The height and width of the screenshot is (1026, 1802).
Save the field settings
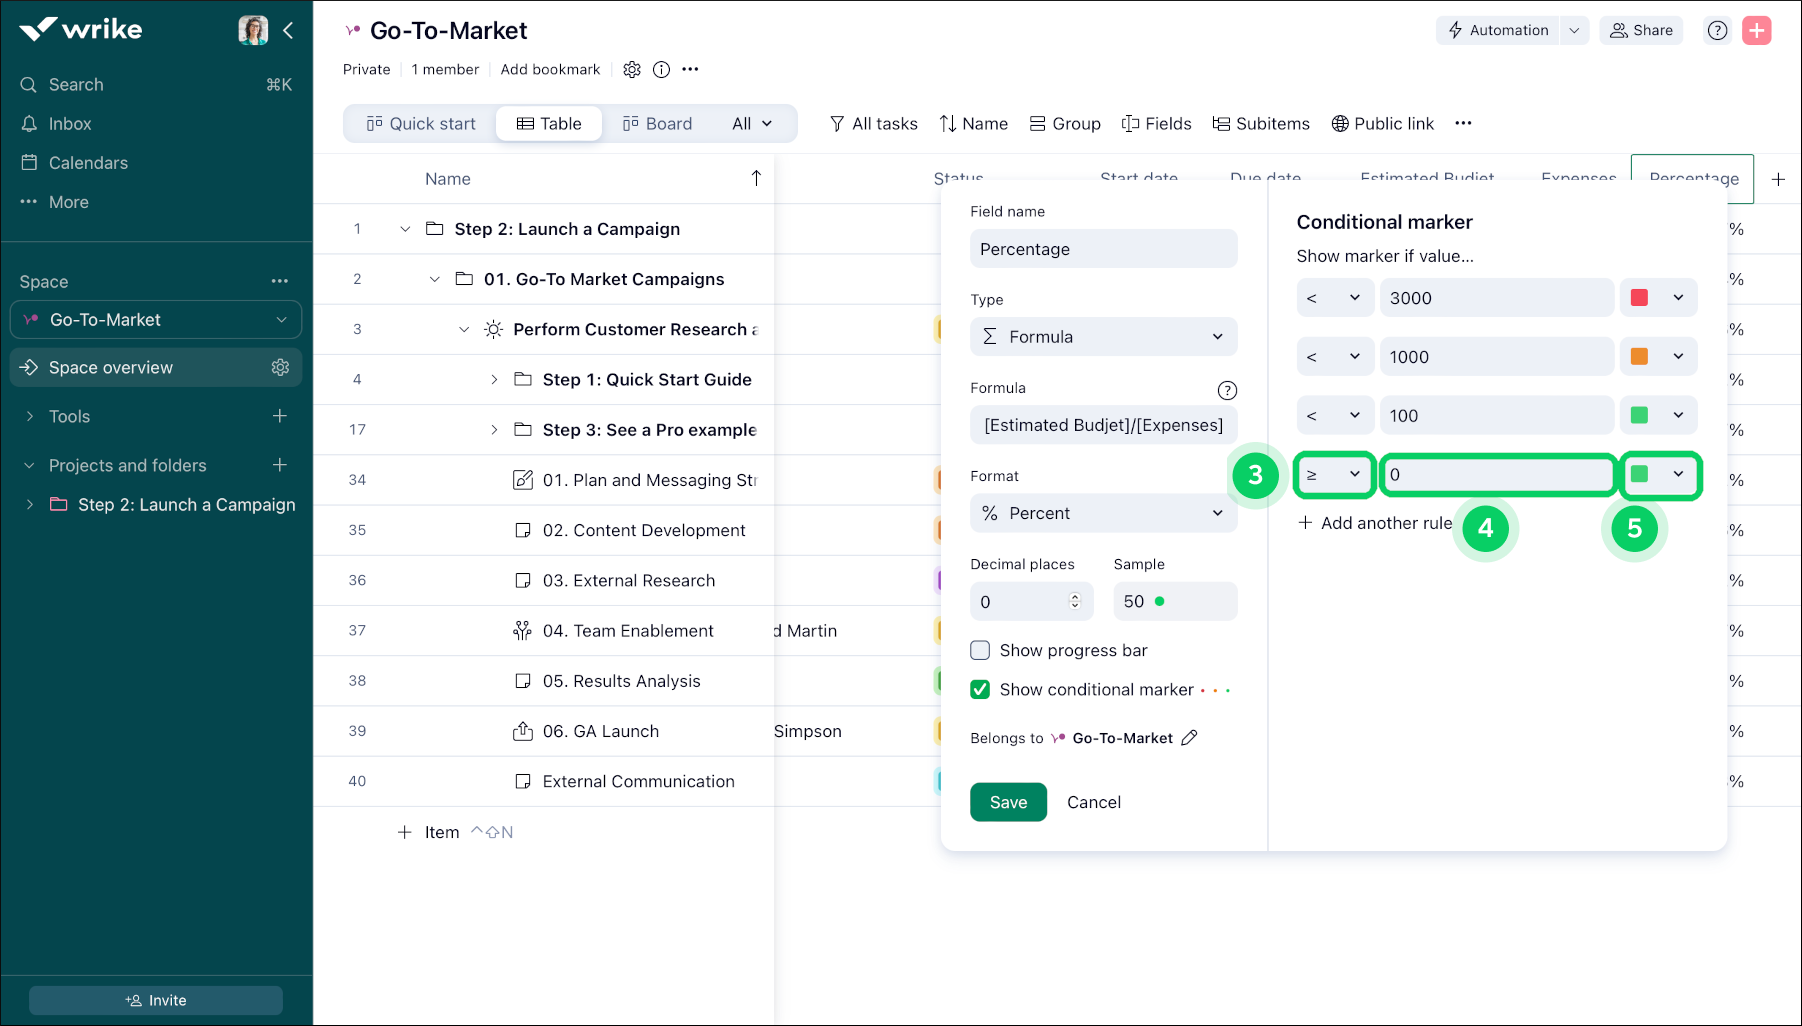[x=1008, y=802]
